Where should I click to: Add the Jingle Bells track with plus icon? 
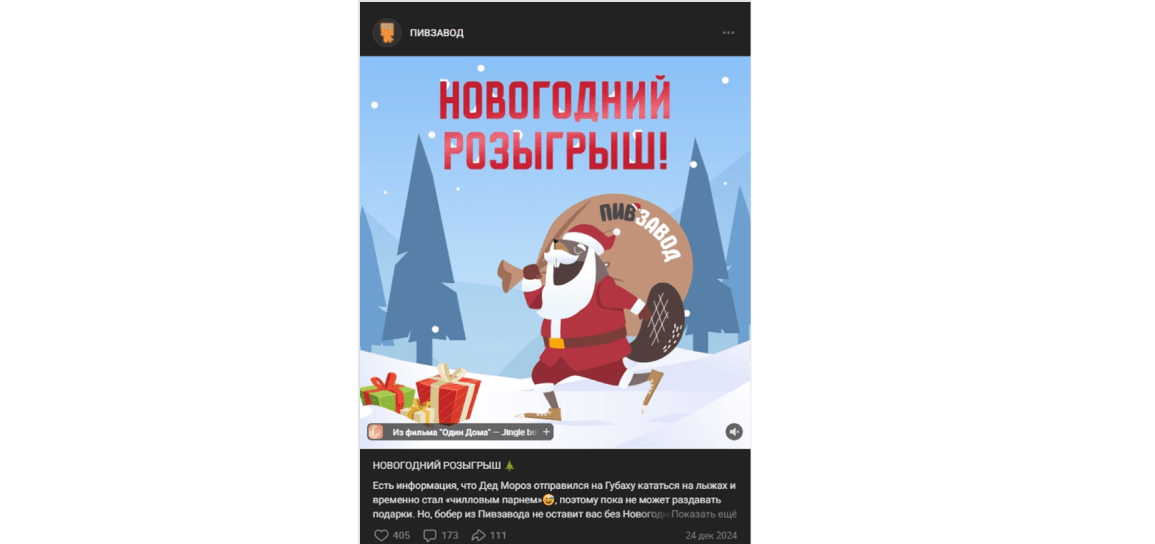tap(547, 432)
